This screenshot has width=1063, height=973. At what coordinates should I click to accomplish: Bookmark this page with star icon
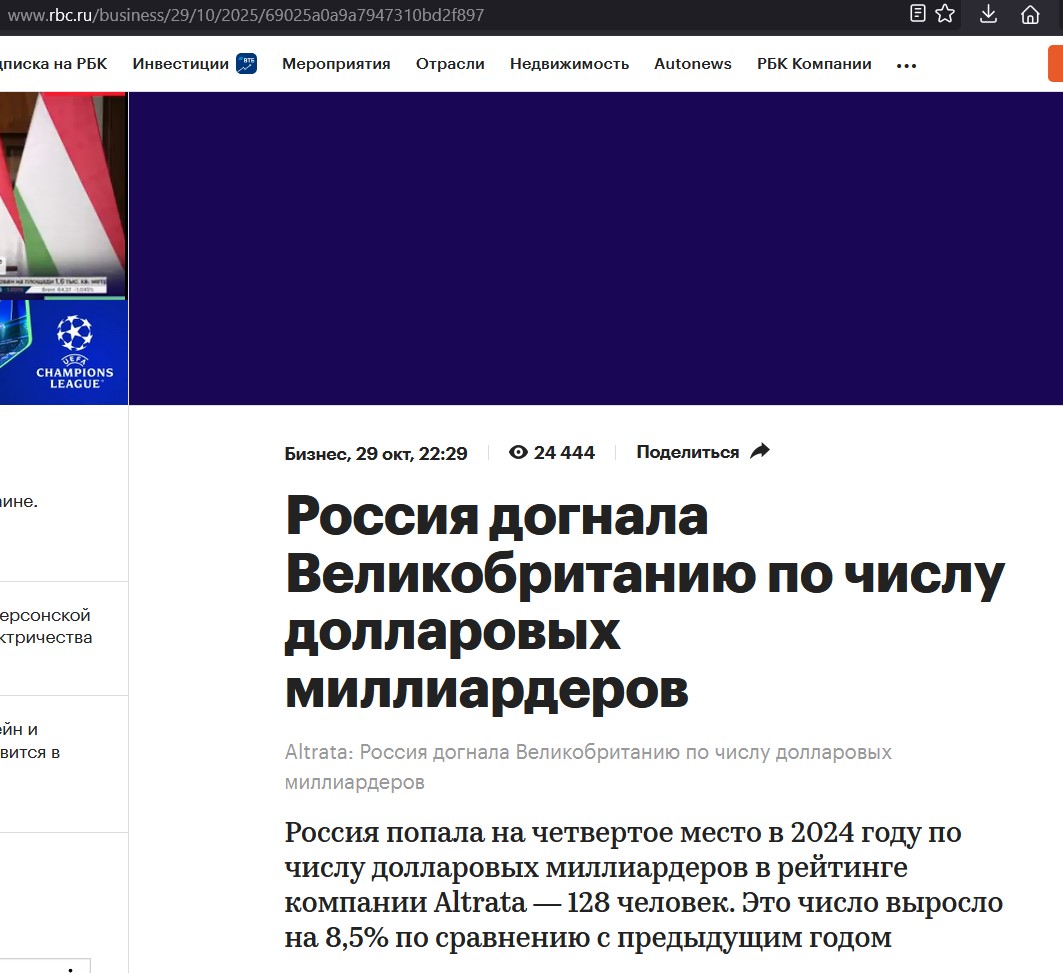(945, 14)
